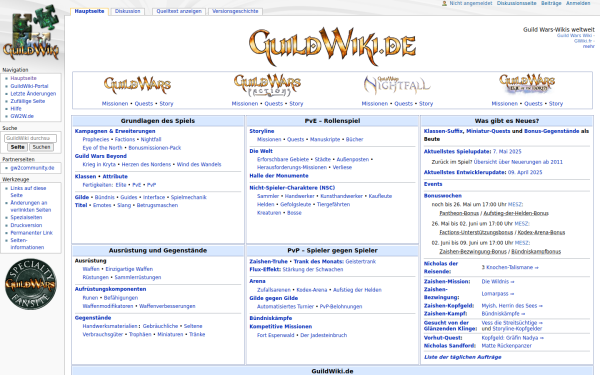Viewport: 600px width, 375px height.
Task: Open the Eye of the North logo
Action: (527, 84)
